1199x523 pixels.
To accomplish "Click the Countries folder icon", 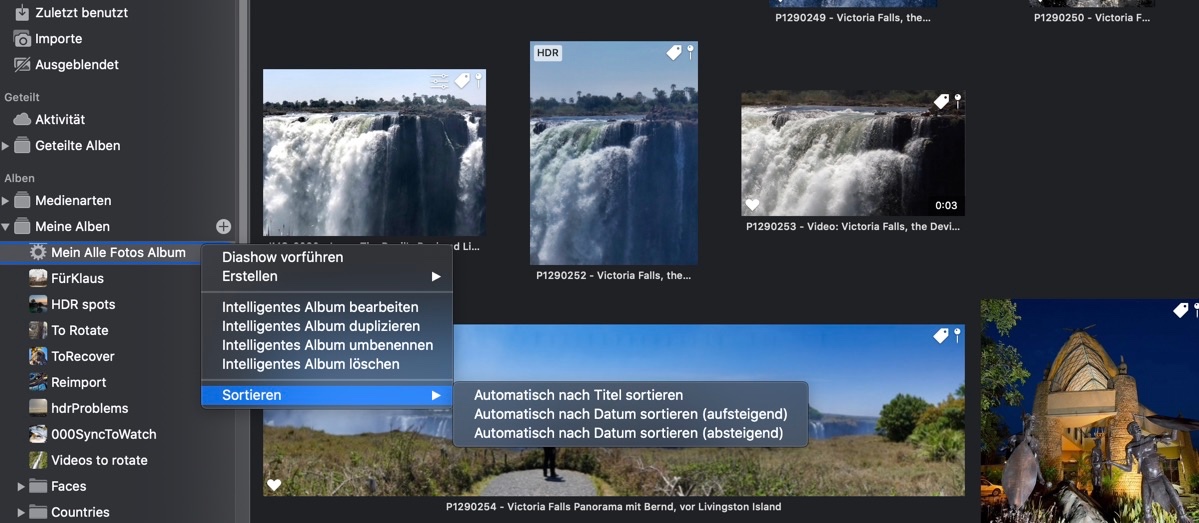I will point(38,512).
